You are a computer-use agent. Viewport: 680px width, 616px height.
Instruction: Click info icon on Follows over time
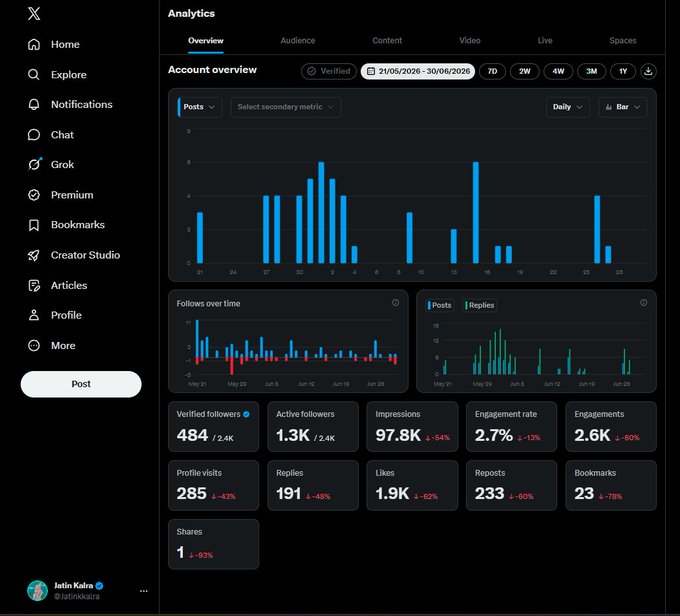(396, 302)
